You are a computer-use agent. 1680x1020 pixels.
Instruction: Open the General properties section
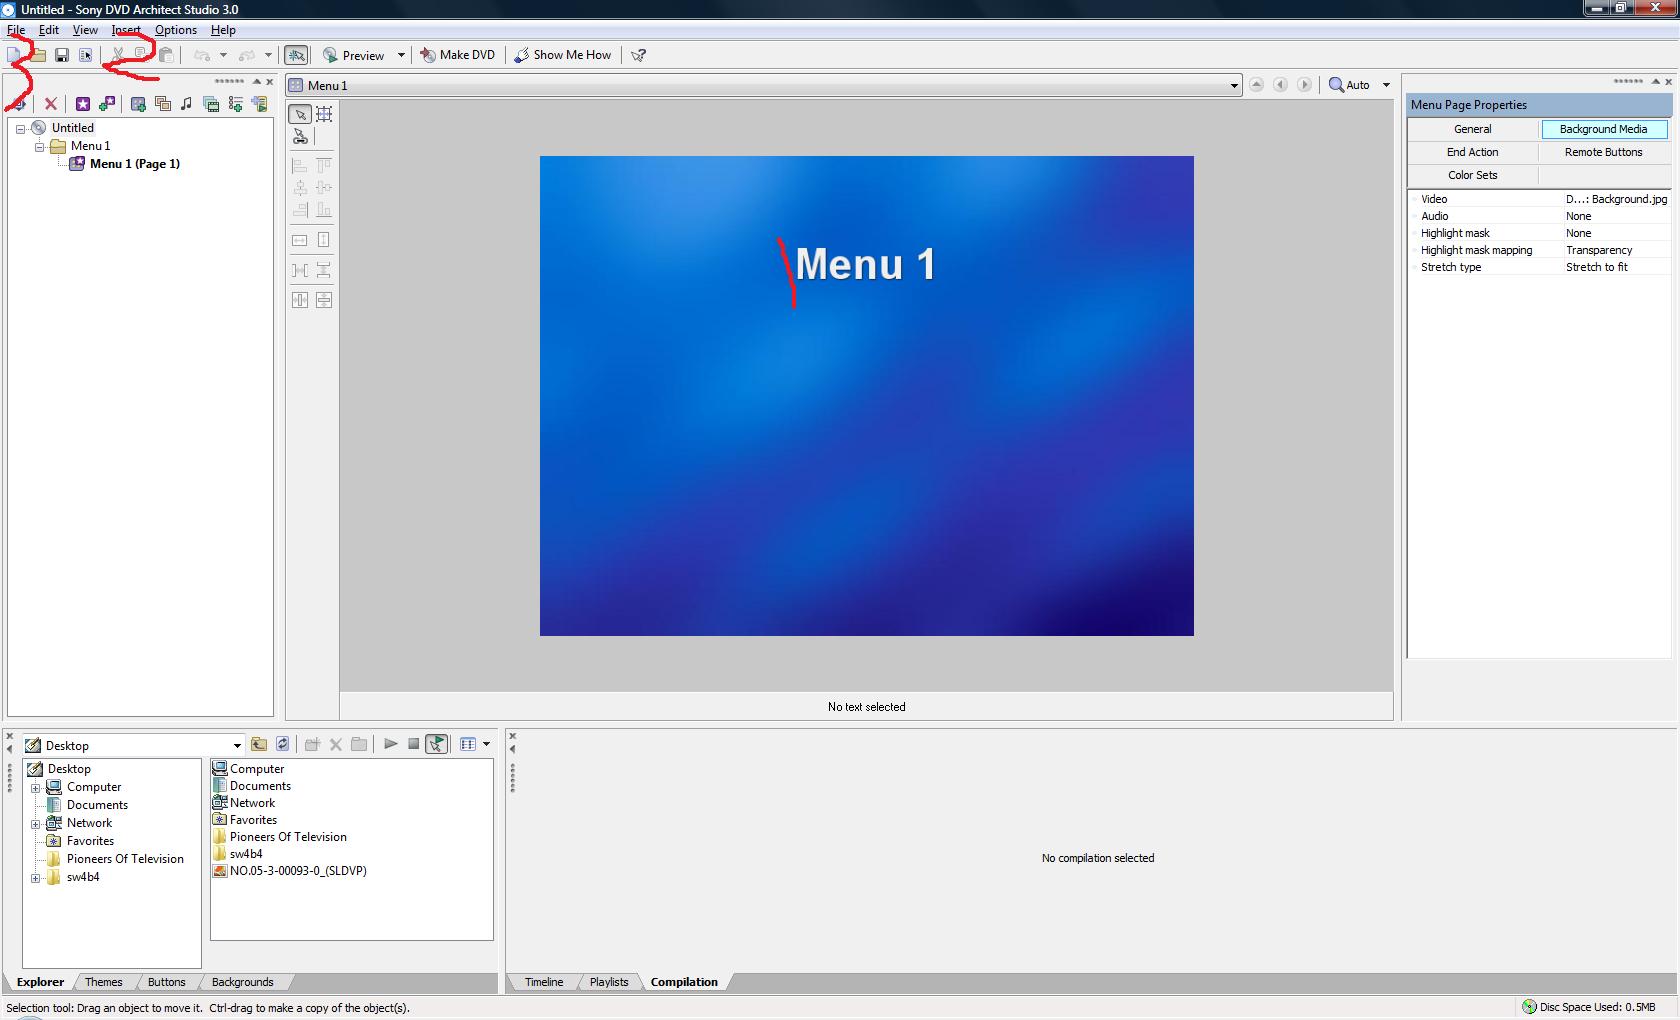pyautogui.click(x=1473, y=129)
